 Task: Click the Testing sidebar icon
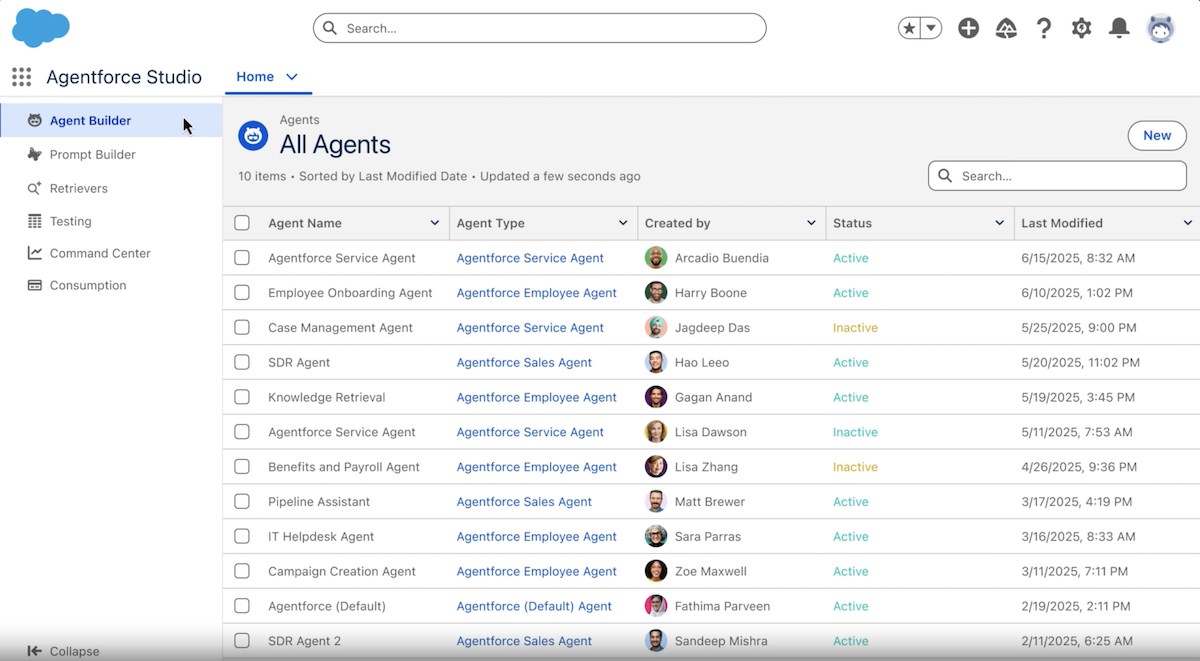coord(35,221)
